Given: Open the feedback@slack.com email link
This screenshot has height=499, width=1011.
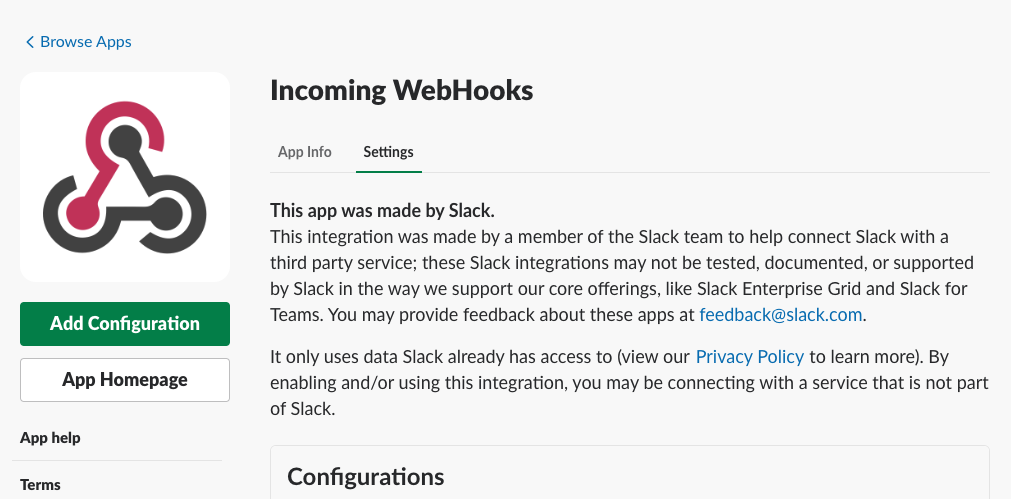Looking at the screenshot, I should click(x=780, y=315).
